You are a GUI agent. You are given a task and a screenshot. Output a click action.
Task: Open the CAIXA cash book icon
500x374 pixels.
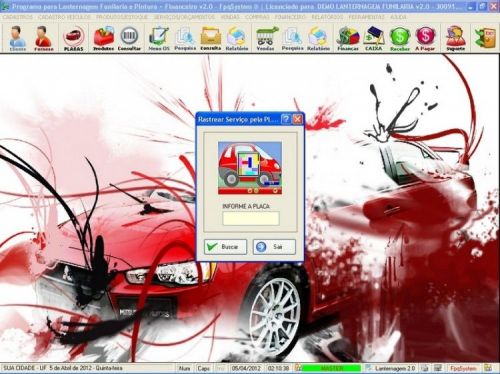point(374,39)
